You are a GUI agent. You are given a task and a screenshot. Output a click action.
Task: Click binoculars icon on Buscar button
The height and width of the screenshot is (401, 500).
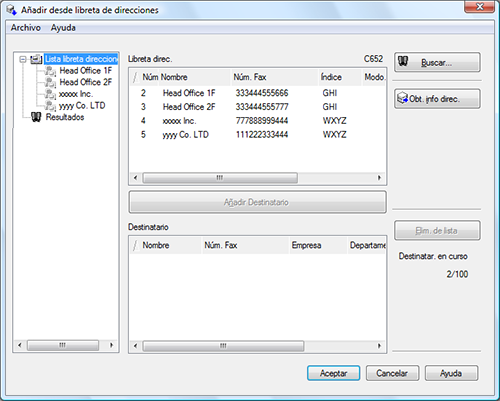[403, 61]
